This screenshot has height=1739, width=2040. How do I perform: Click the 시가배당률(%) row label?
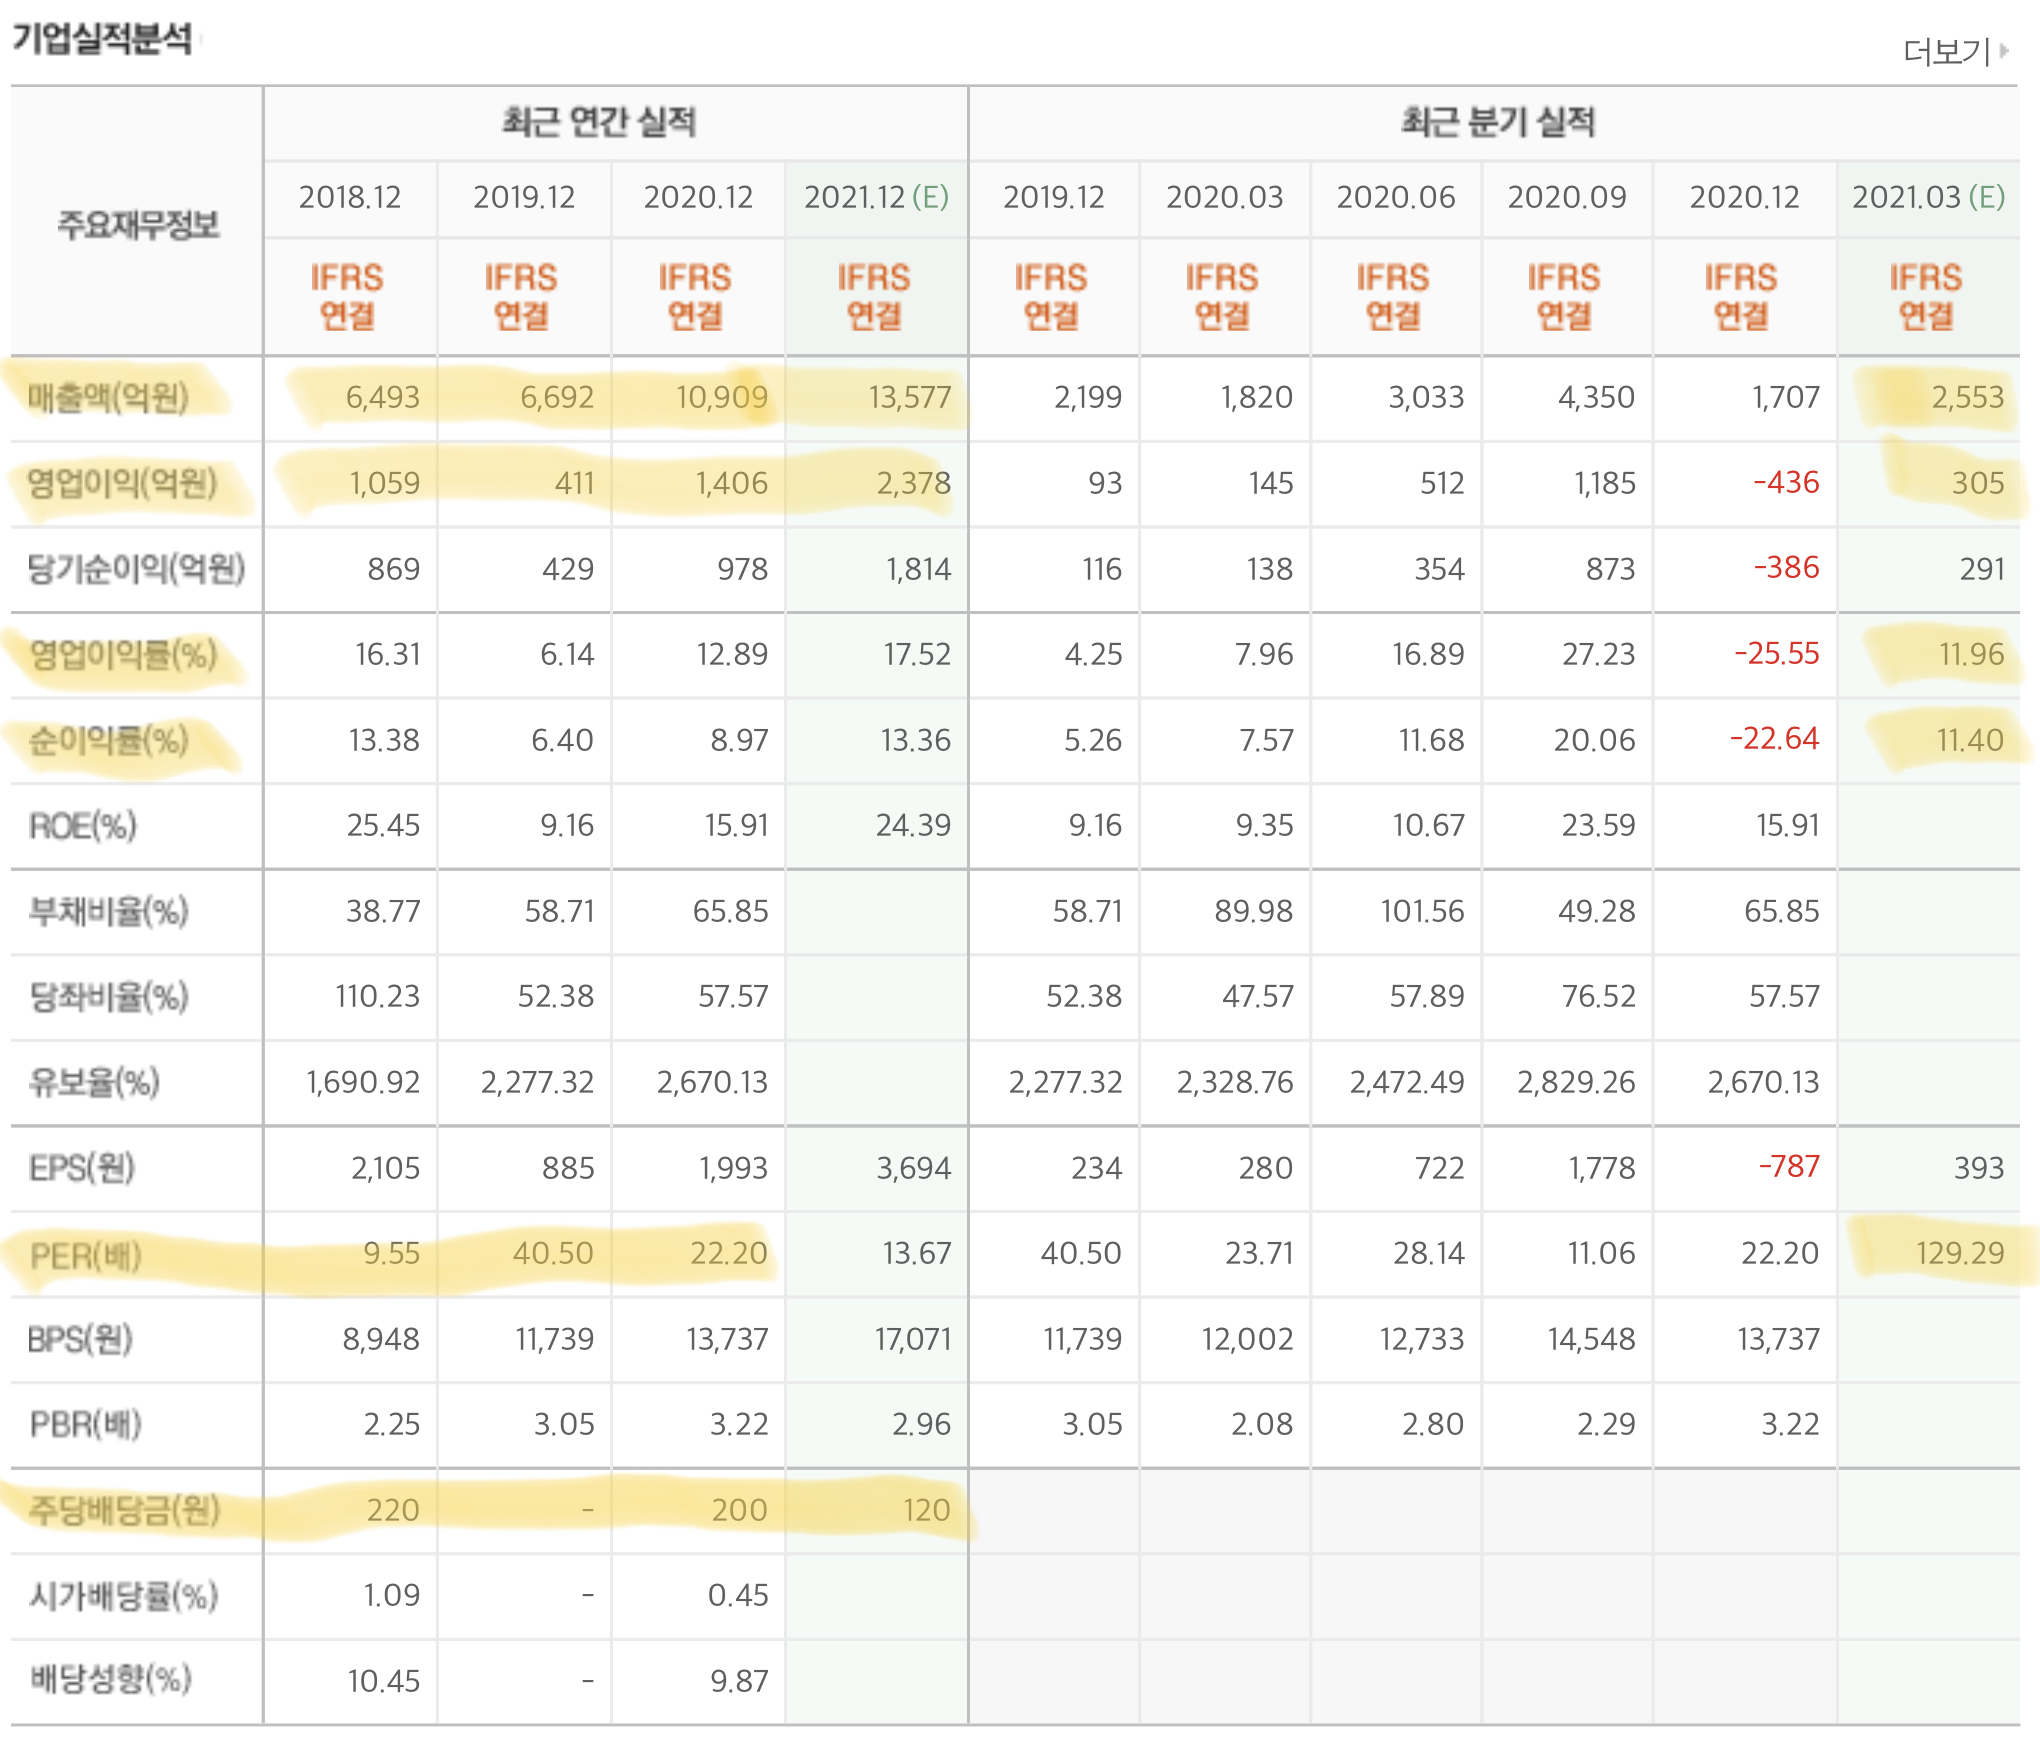tap(123, 1596)
